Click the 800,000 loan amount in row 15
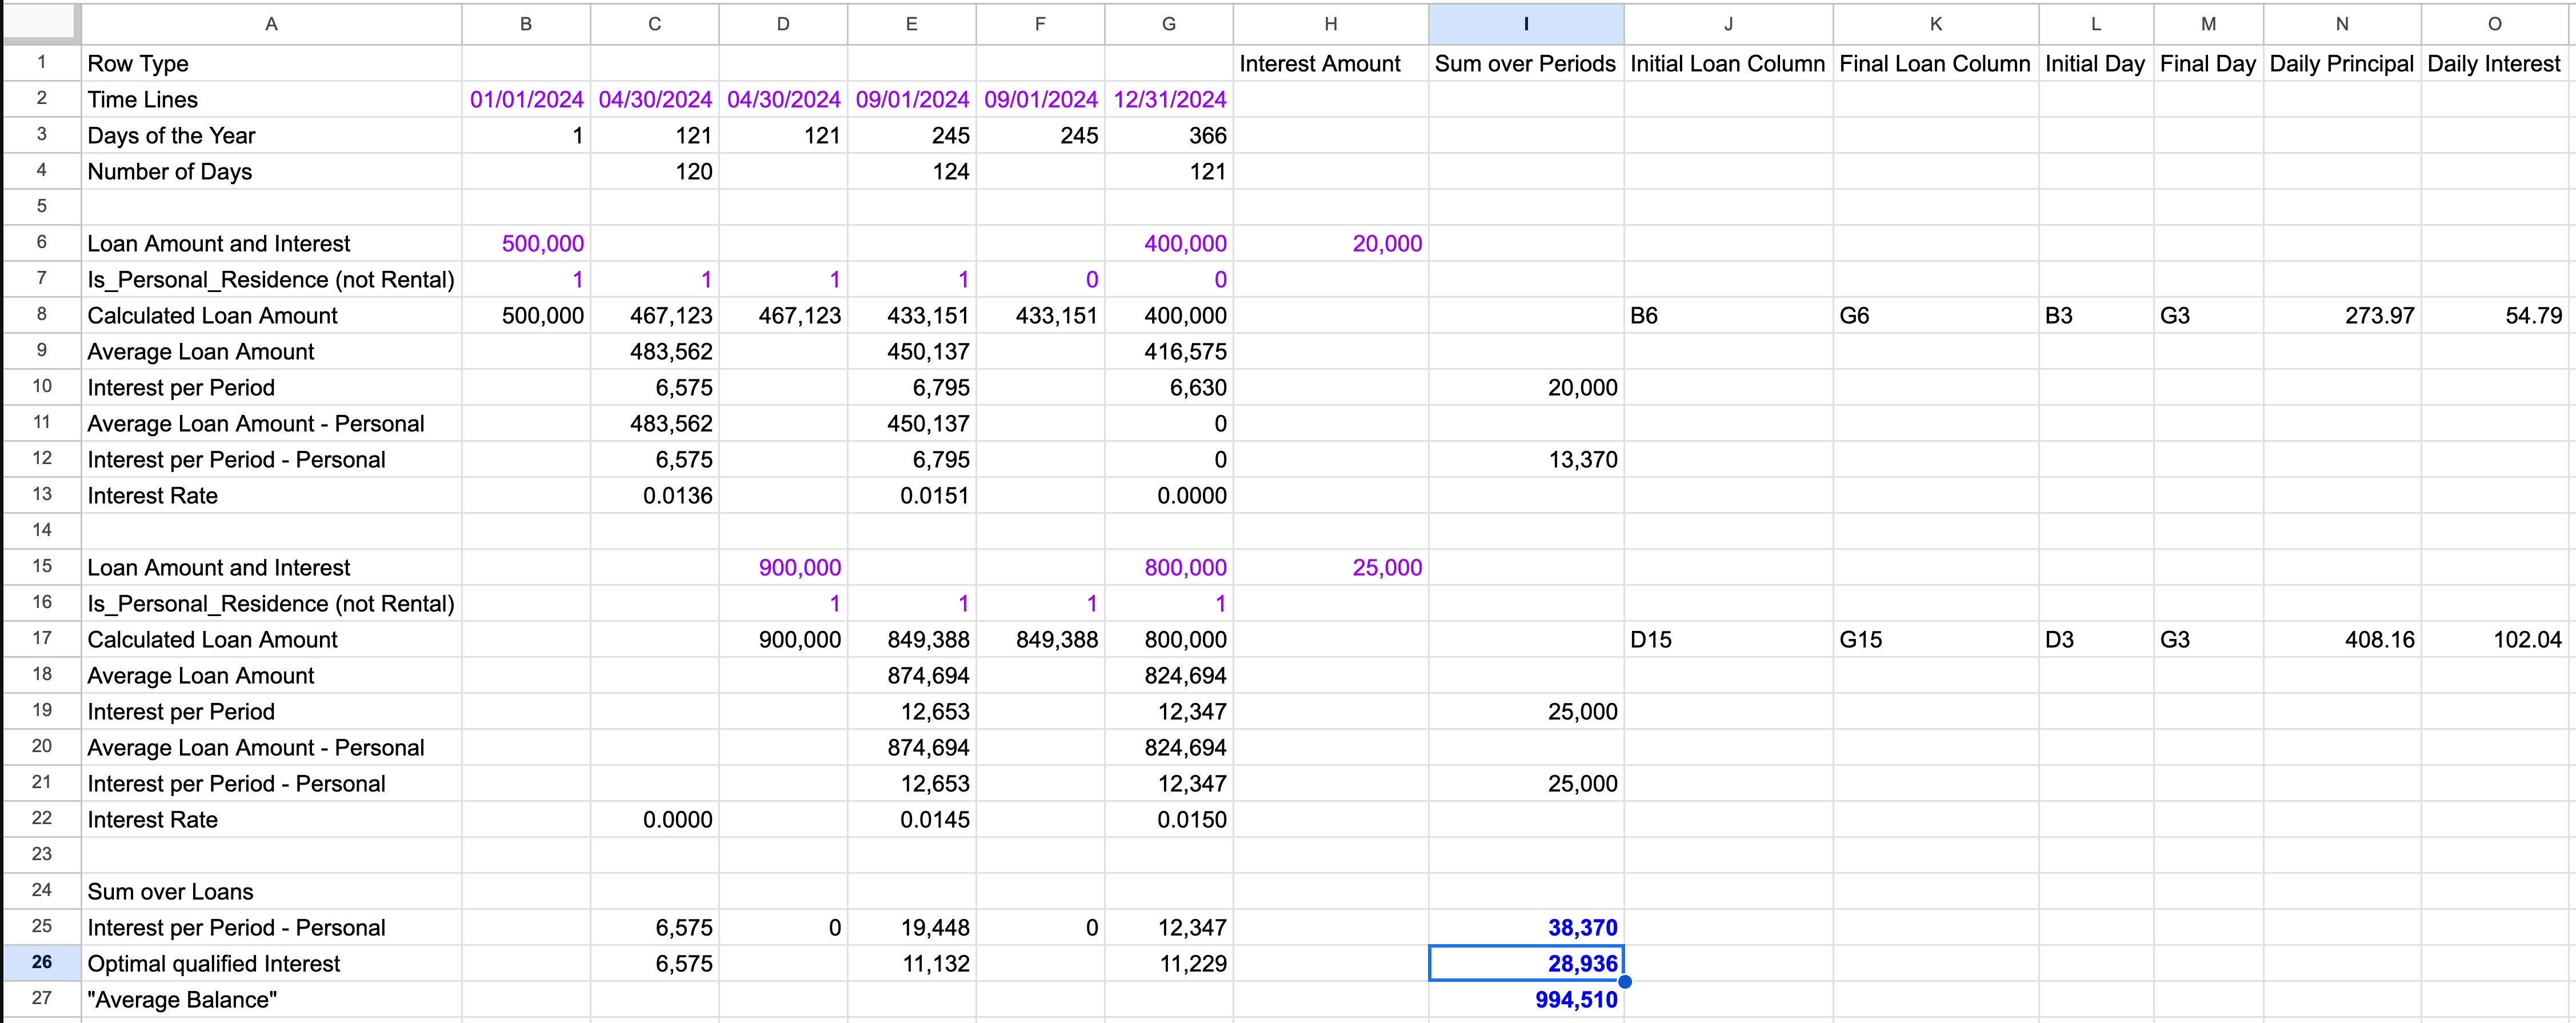This screenshot has width=2576, height=1023. coord(1169,568)
